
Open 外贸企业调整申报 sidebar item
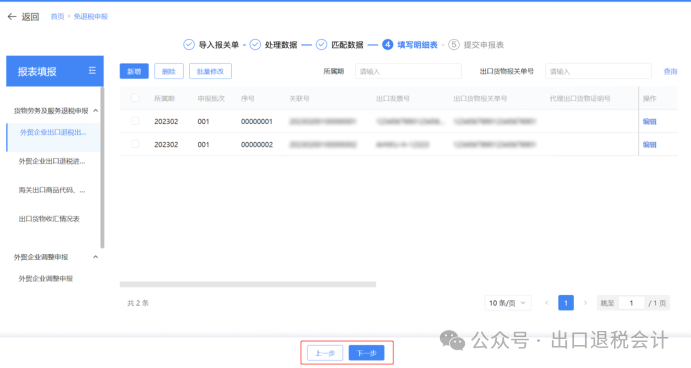tap(46, 279)
